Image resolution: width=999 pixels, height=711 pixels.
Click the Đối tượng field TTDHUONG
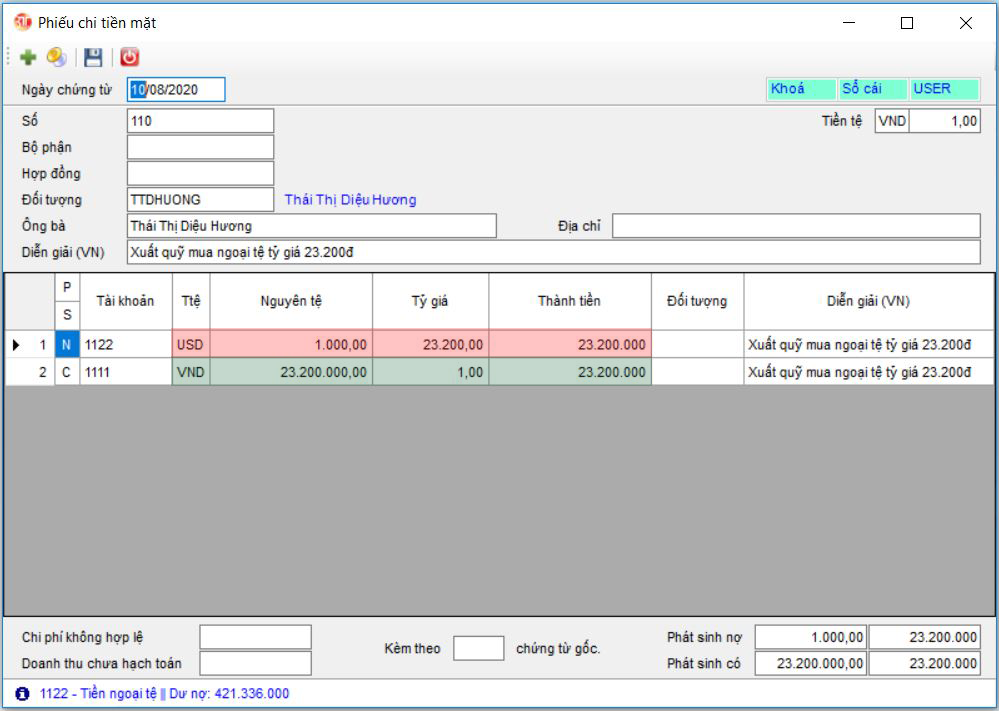pos(200,200)
